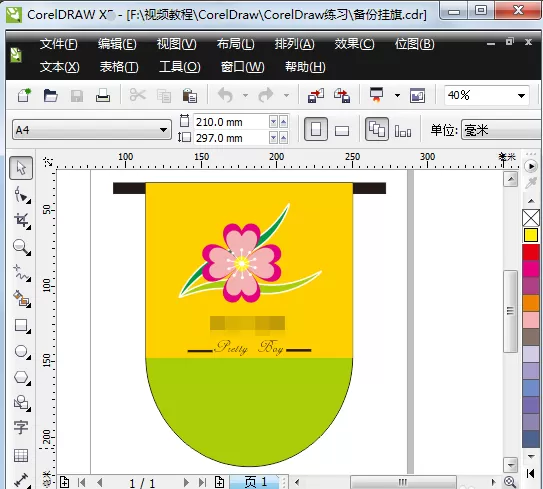Viewport: 543px width, 489px height.
Task: Apply layout to current page only
Action: (403, 131)
